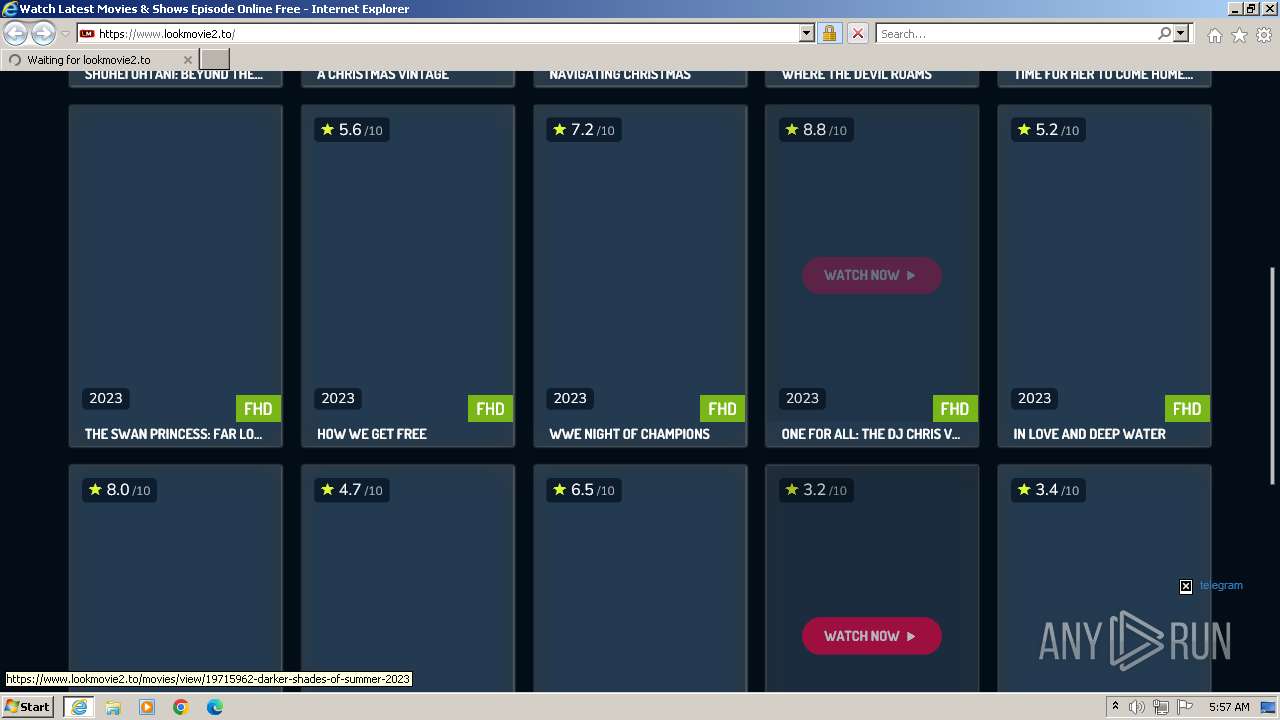
Task: Click the security lock icon
Action: pos(829,33)
